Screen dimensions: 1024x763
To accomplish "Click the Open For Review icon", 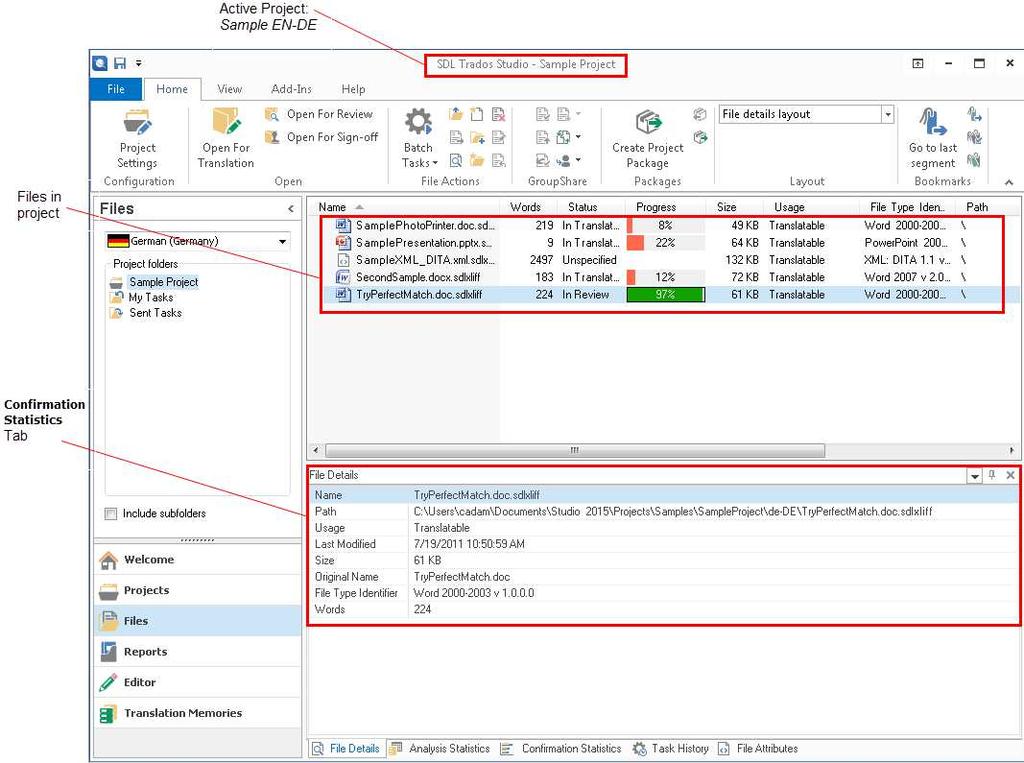I will pyautogui.click(x=272, y=114).
